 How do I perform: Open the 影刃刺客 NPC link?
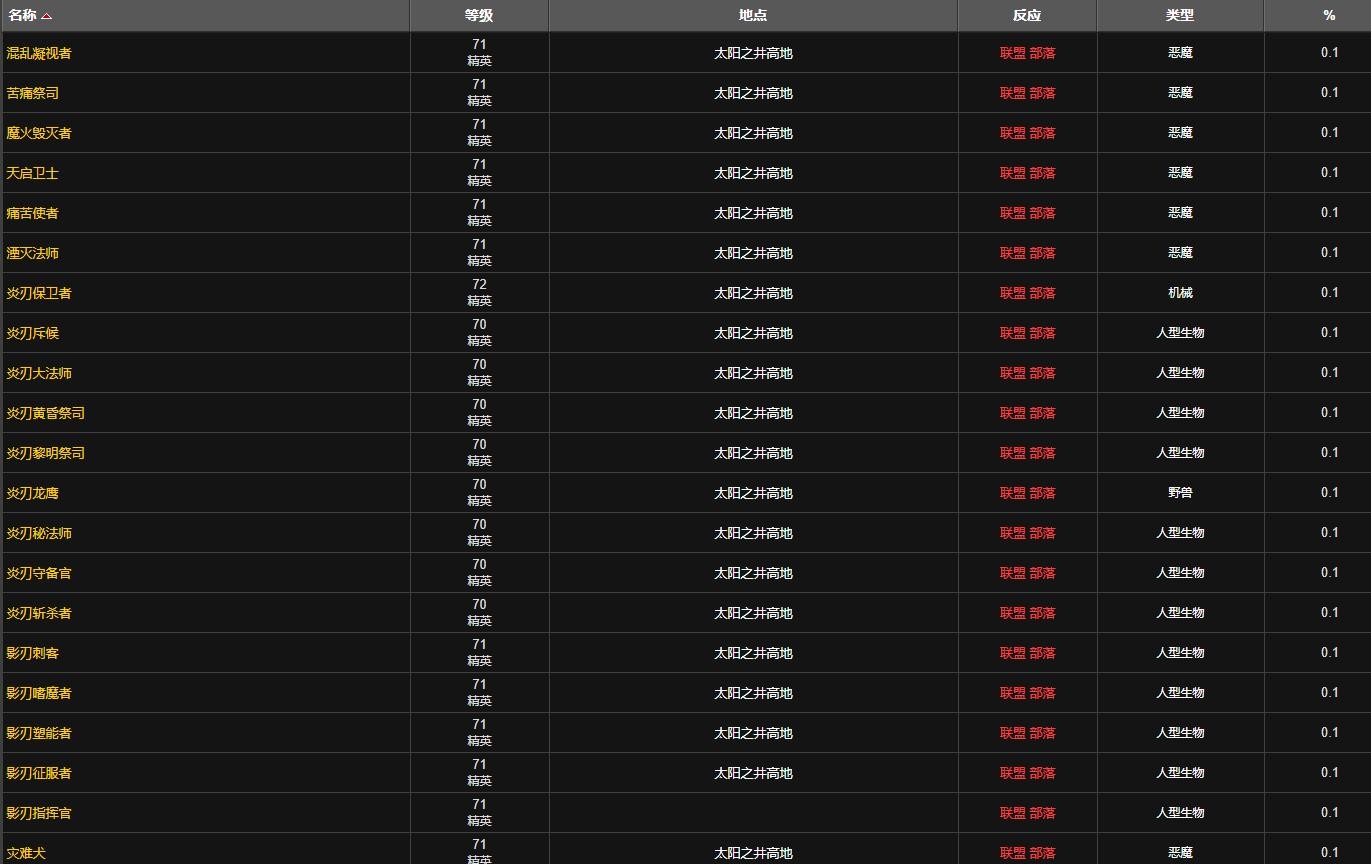32,653
